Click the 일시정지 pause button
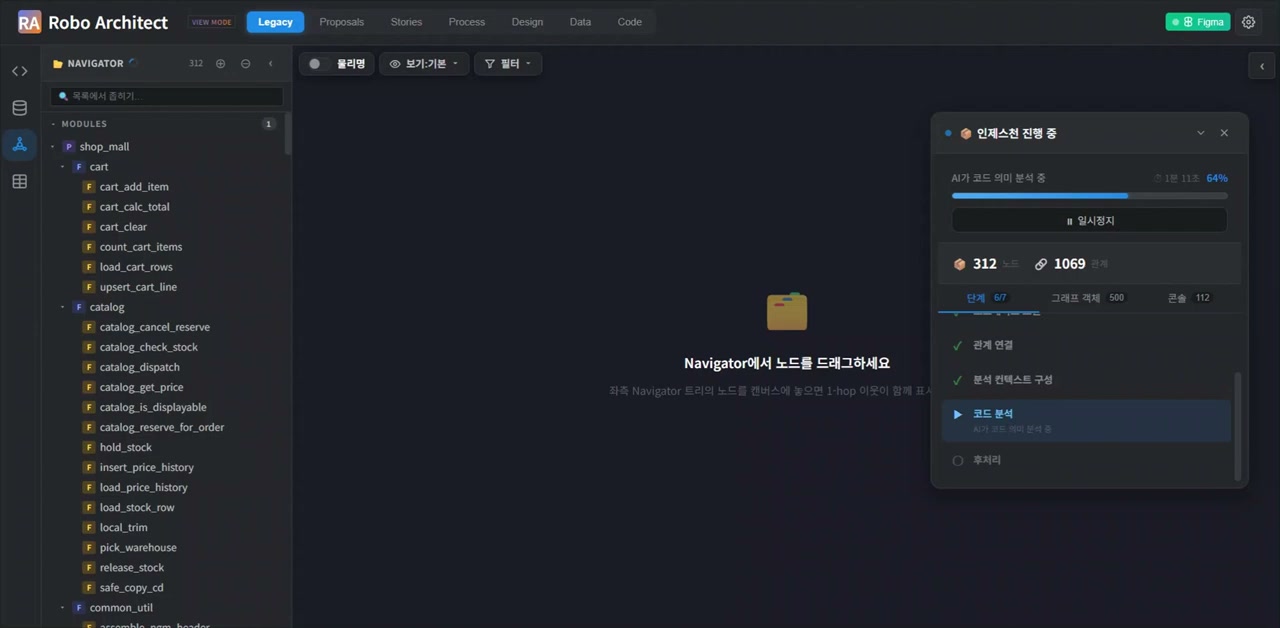Screen dimensions: 1280x628 tap(1089, 221)
